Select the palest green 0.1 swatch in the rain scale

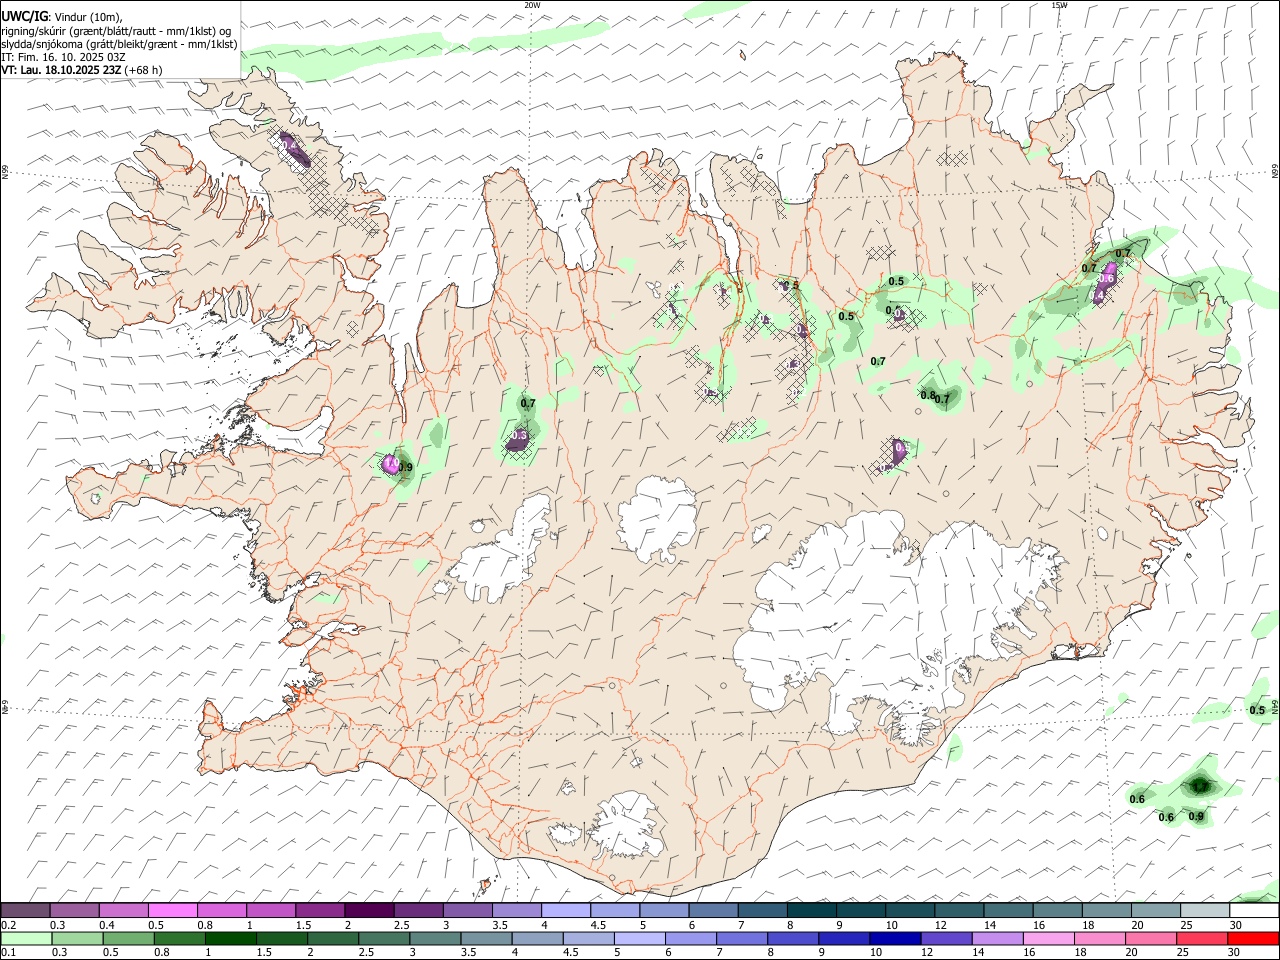tap(26, 938)
